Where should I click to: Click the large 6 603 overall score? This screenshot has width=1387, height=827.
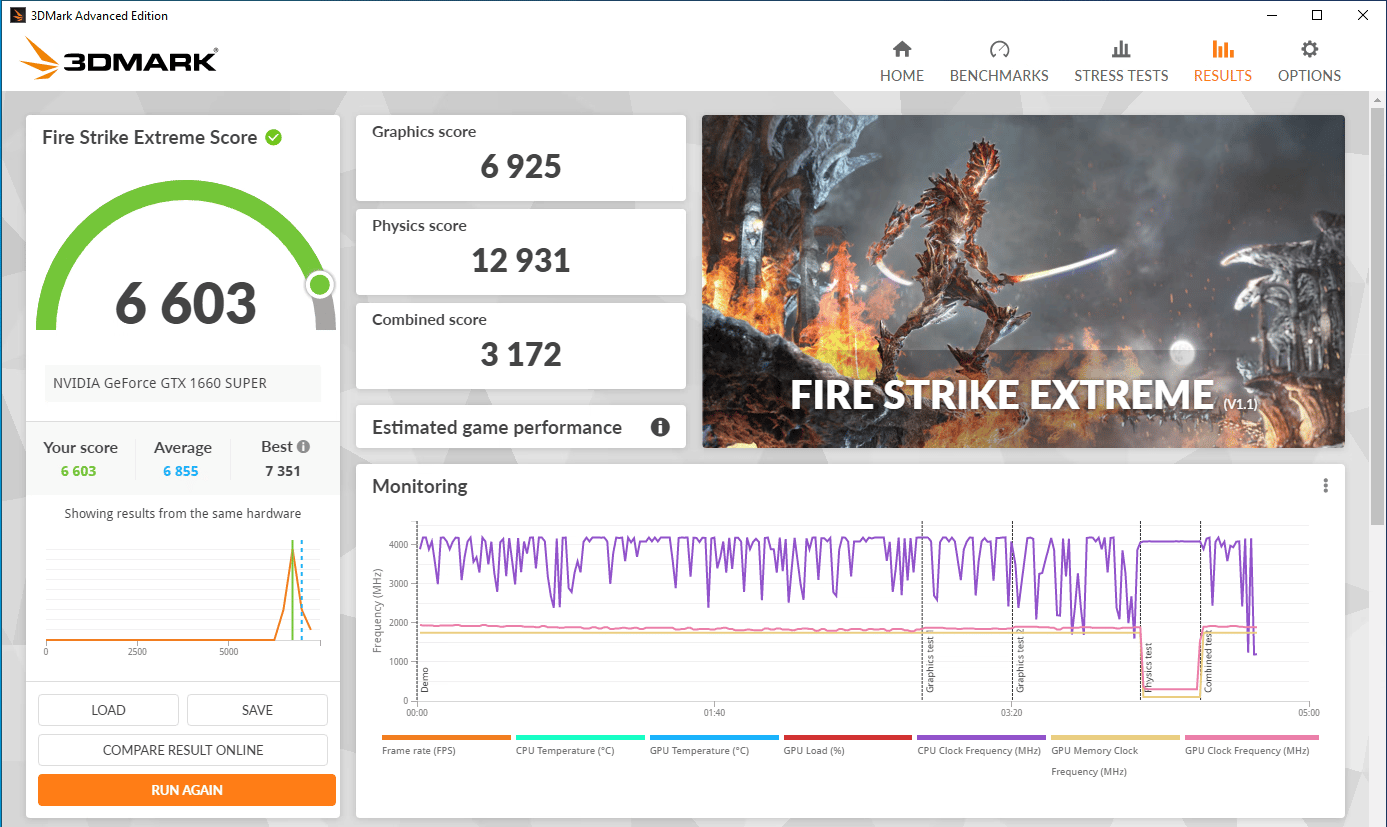pyautogui.click(x=186, y=303)
